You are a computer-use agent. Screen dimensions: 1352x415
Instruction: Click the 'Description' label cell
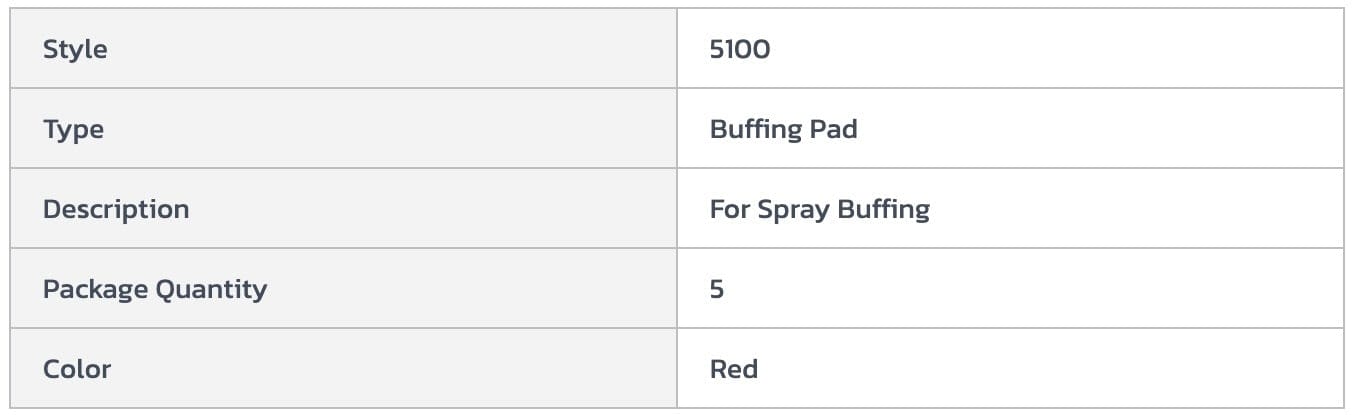(x=116, y=209)
